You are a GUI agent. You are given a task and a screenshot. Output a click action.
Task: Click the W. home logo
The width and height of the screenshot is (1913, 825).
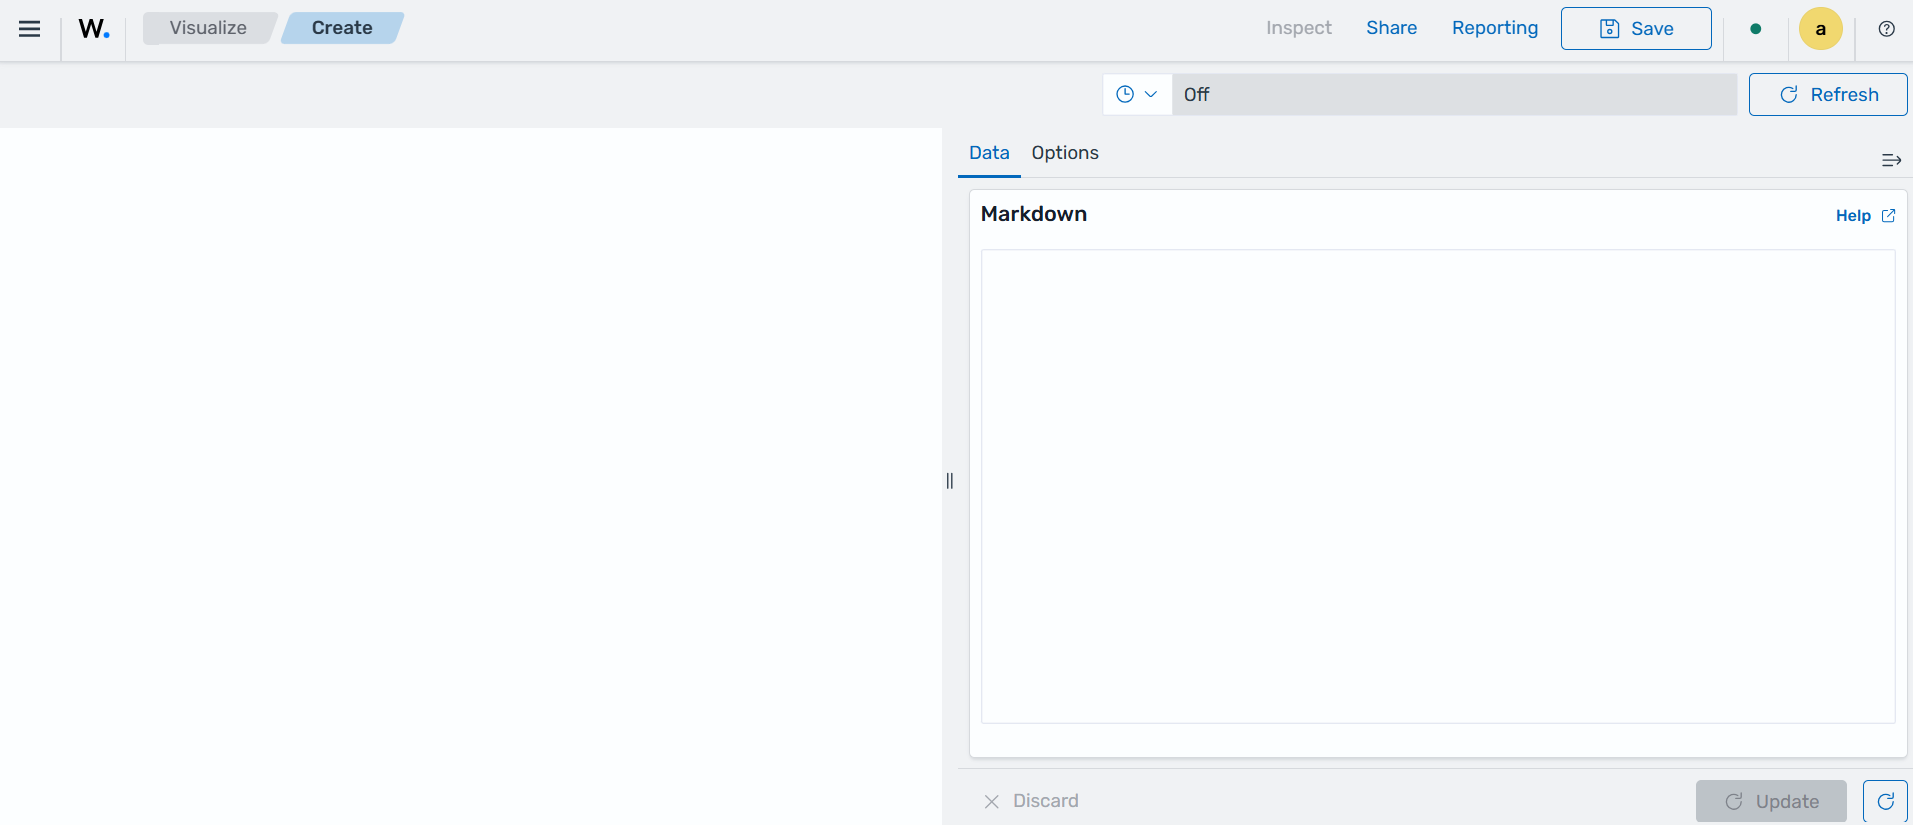pyautogui.click(x=94, y=29)
